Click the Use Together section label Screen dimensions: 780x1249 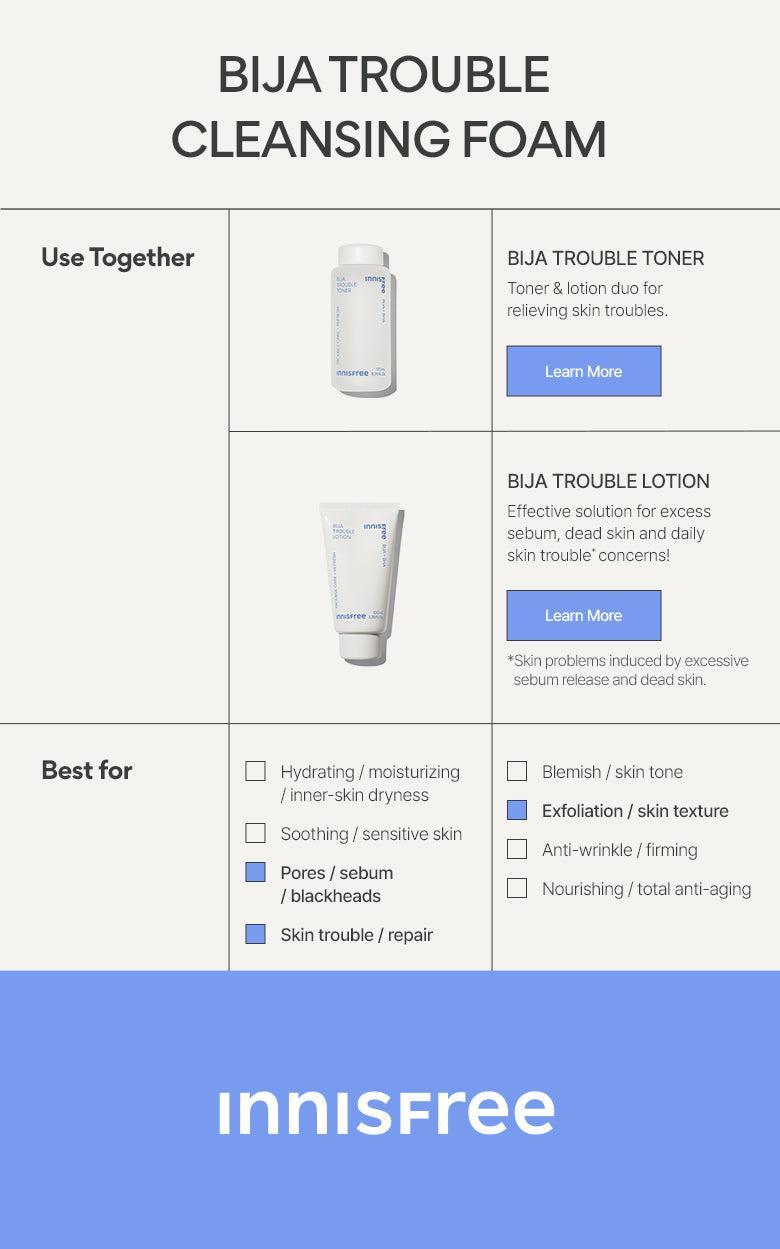point(117,257)
